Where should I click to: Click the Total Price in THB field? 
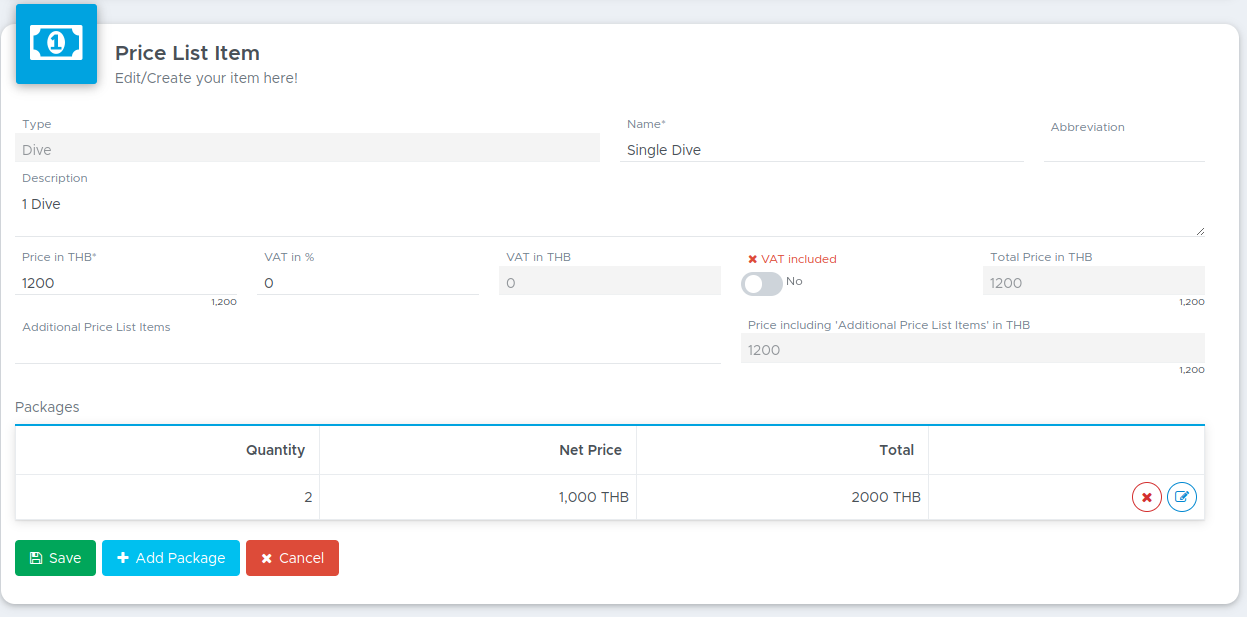coord(1094,281)
